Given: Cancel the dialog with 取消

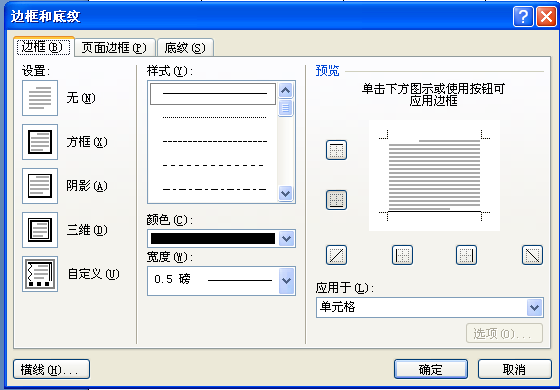Looking at the screenshot, I should tap(515, 369).
